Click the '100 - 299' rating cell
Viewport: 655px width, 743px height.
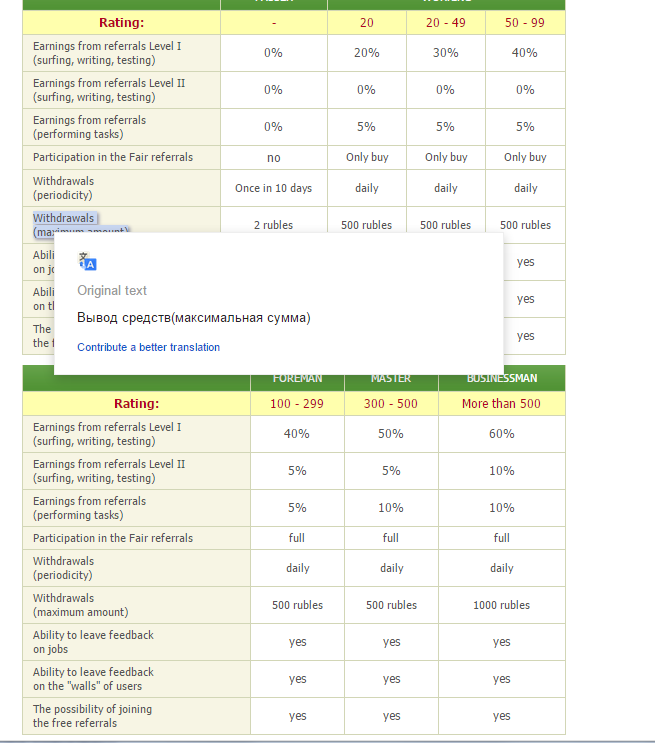click(297, 404)
